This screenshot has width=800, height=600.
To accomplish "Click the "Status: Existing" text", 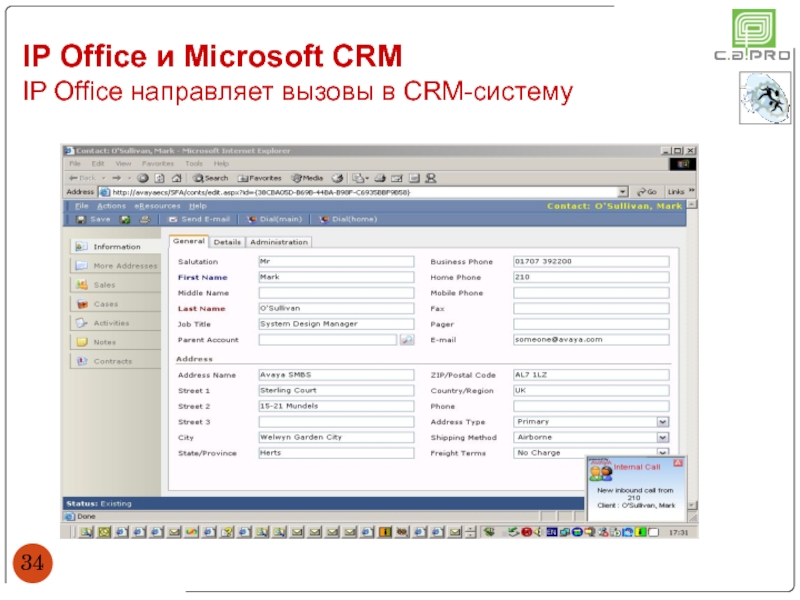I will pyautogui.click(x=98, y=504).
